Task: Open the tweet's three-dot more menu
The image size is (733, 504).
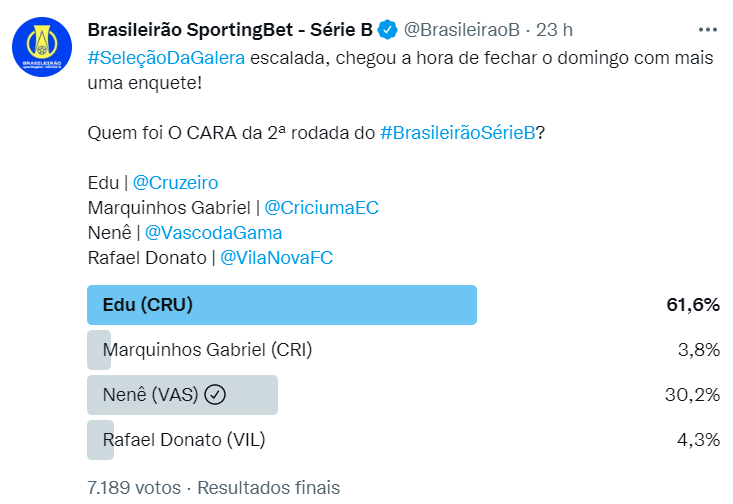Action: 708,29
